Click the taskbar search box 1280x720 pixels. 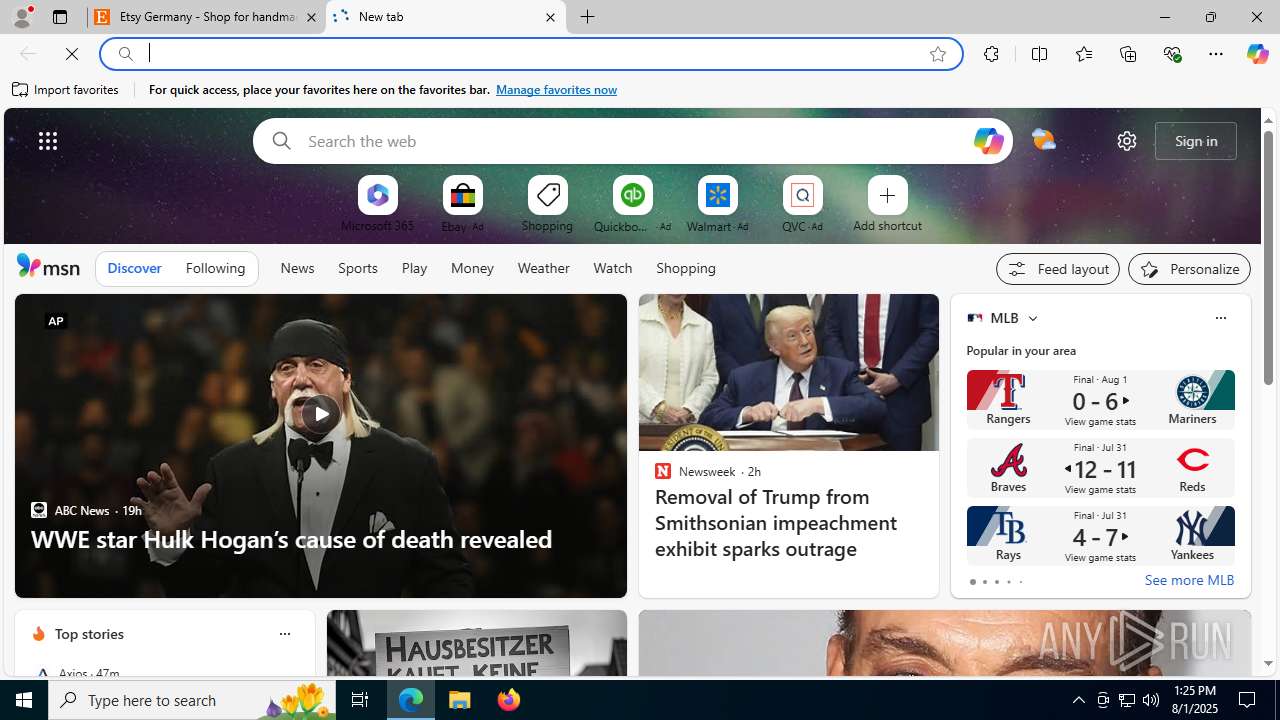tap(190, 700)
